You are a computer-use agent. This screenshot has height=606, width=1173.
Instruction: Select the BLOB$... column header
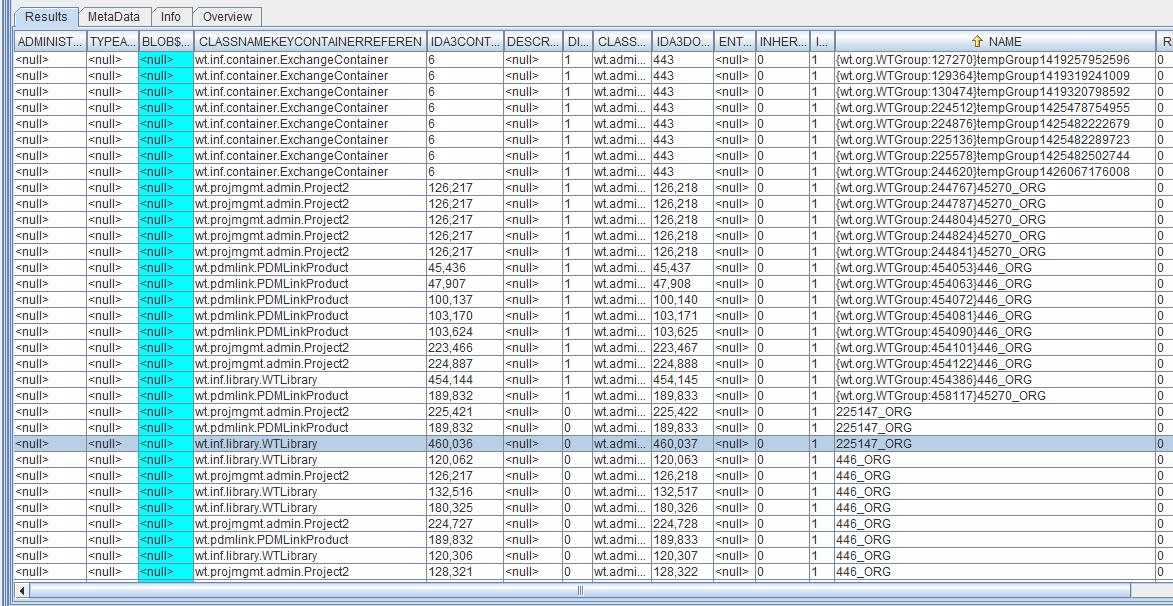click(x=166, y=42)
